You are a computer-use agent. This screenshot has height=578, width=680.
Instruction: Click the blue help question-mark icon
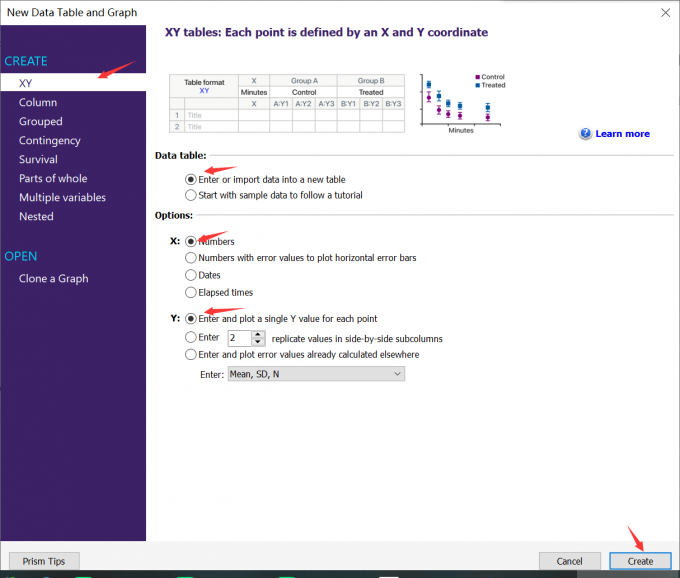pos(585,134)
